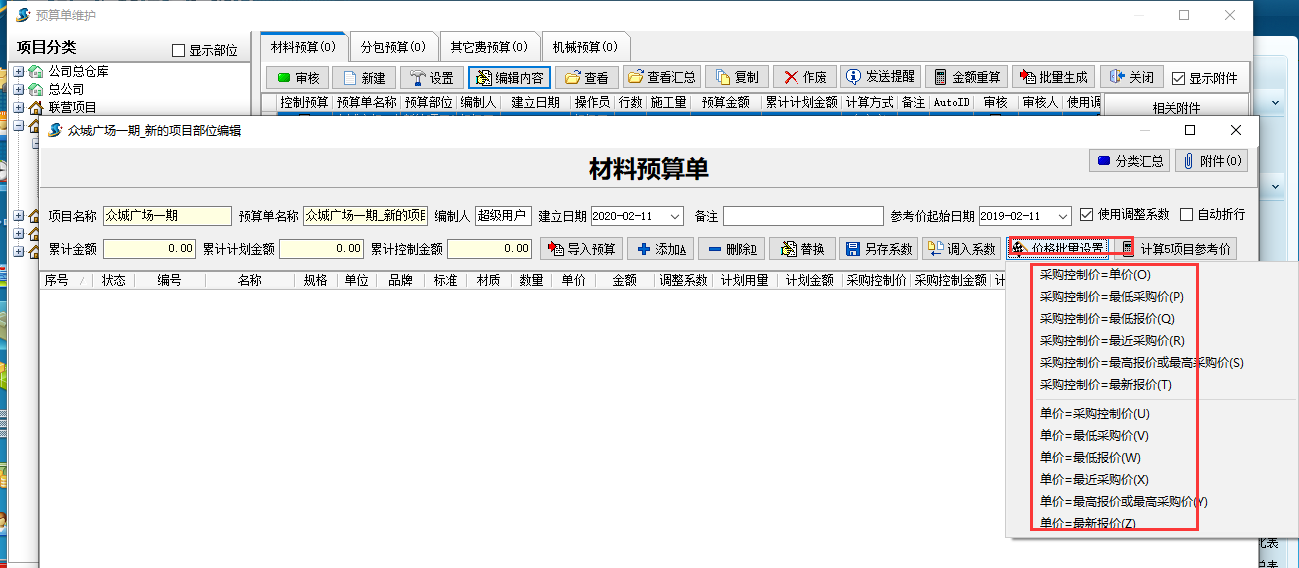Viewport: 1299px width, 568px height.
Task: Enable the 自动折行 checkbox
Action: click(x=1186, y=215)
